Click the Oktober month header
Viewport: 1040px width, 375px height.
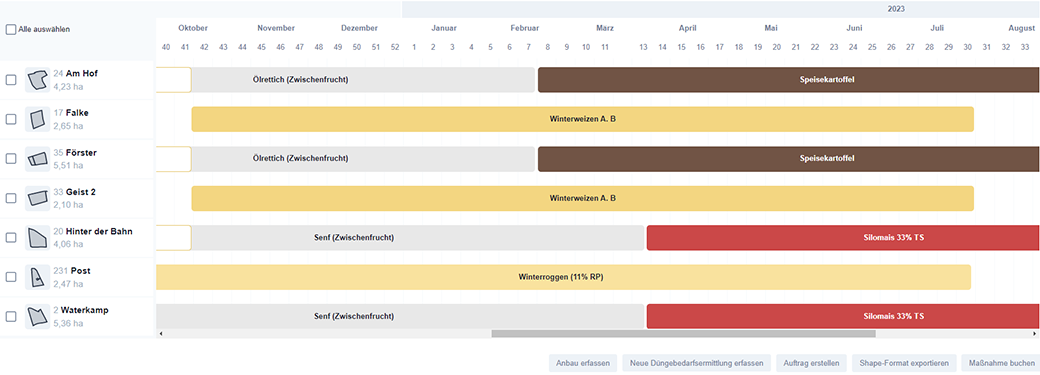pos(193,29)
